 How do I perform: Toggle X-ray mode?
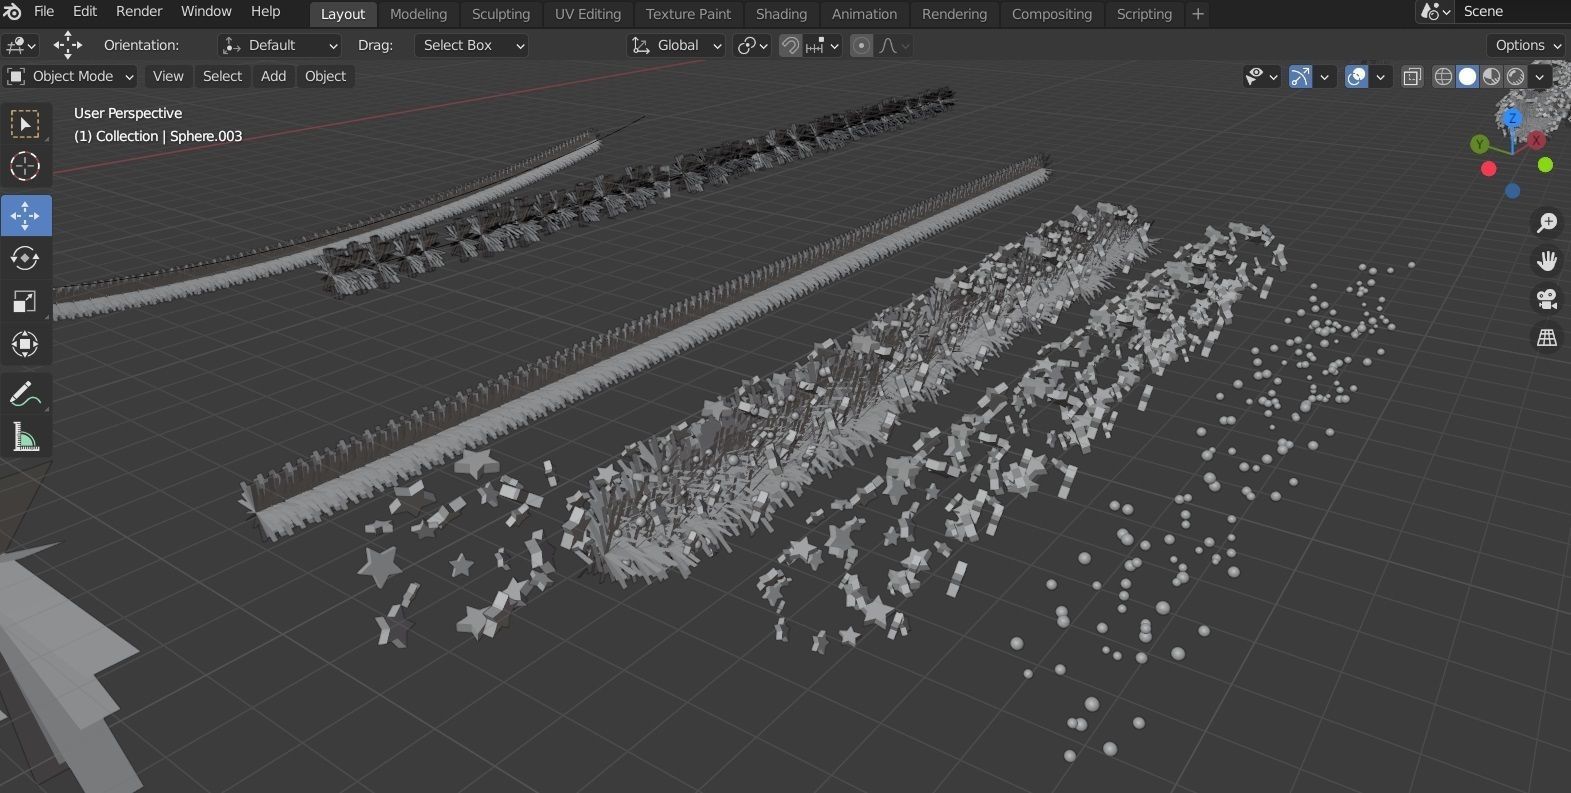1412,76
